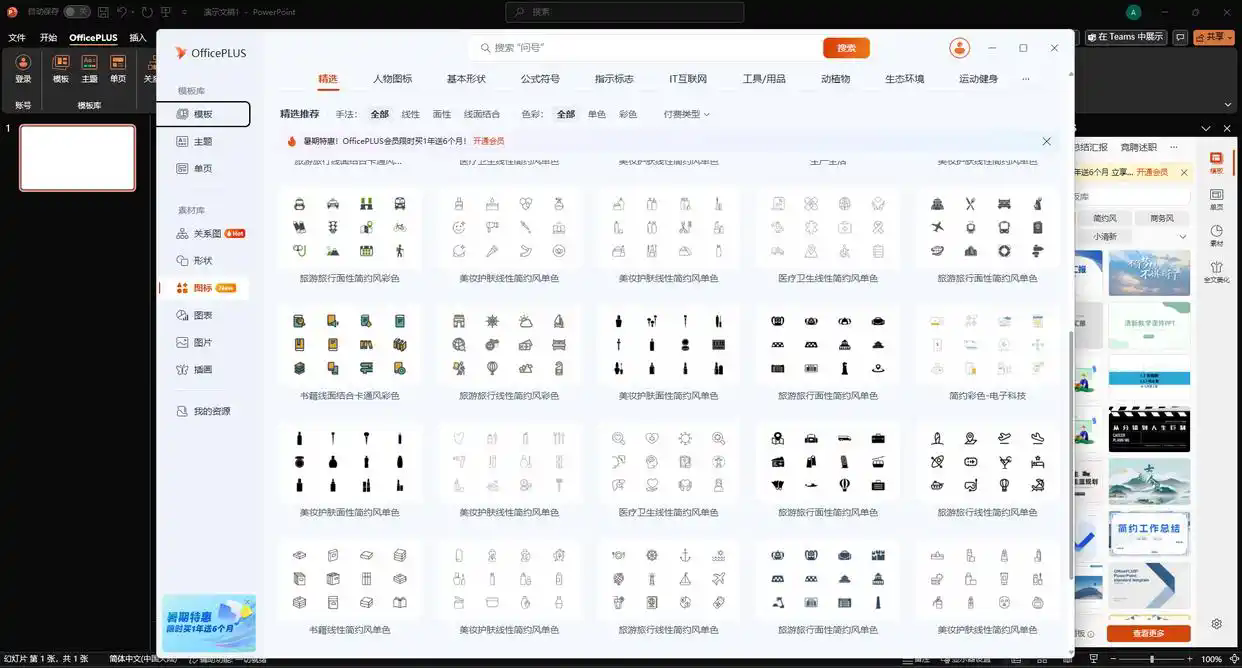This screenshot has height=668, width=1242.
Task: Open the 共享 dropdown button
Action: (x=1217, y=37)
